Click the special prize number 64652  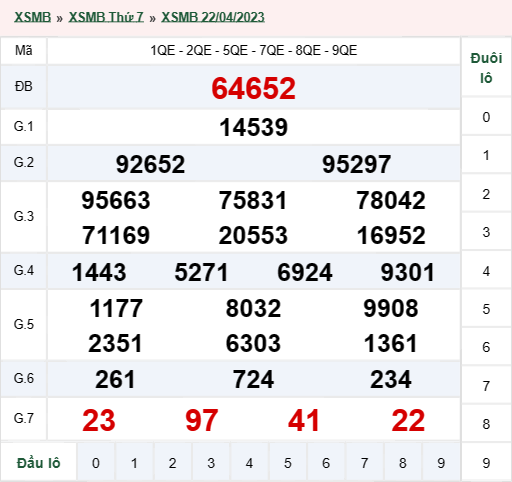(x=254, y=88)
